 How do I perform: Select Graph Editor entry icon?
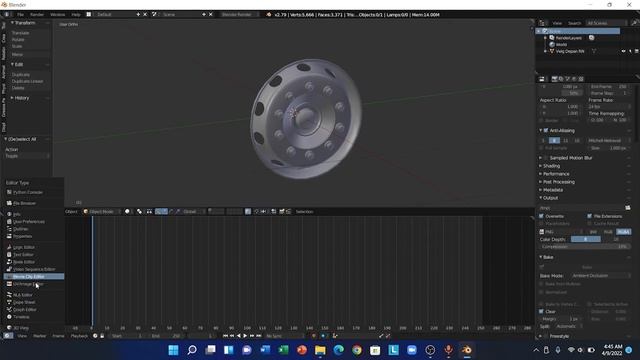click(x=9, y=309)
